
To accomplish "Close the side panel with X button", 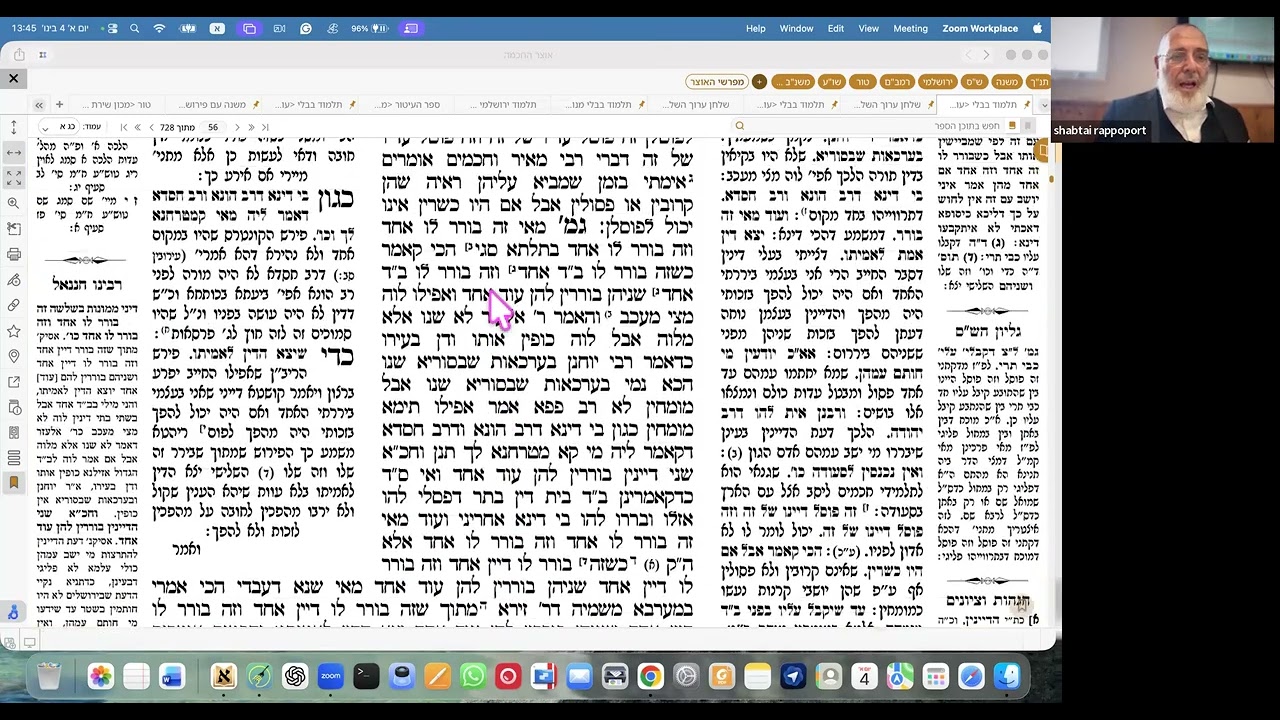I will coord(13,78).
